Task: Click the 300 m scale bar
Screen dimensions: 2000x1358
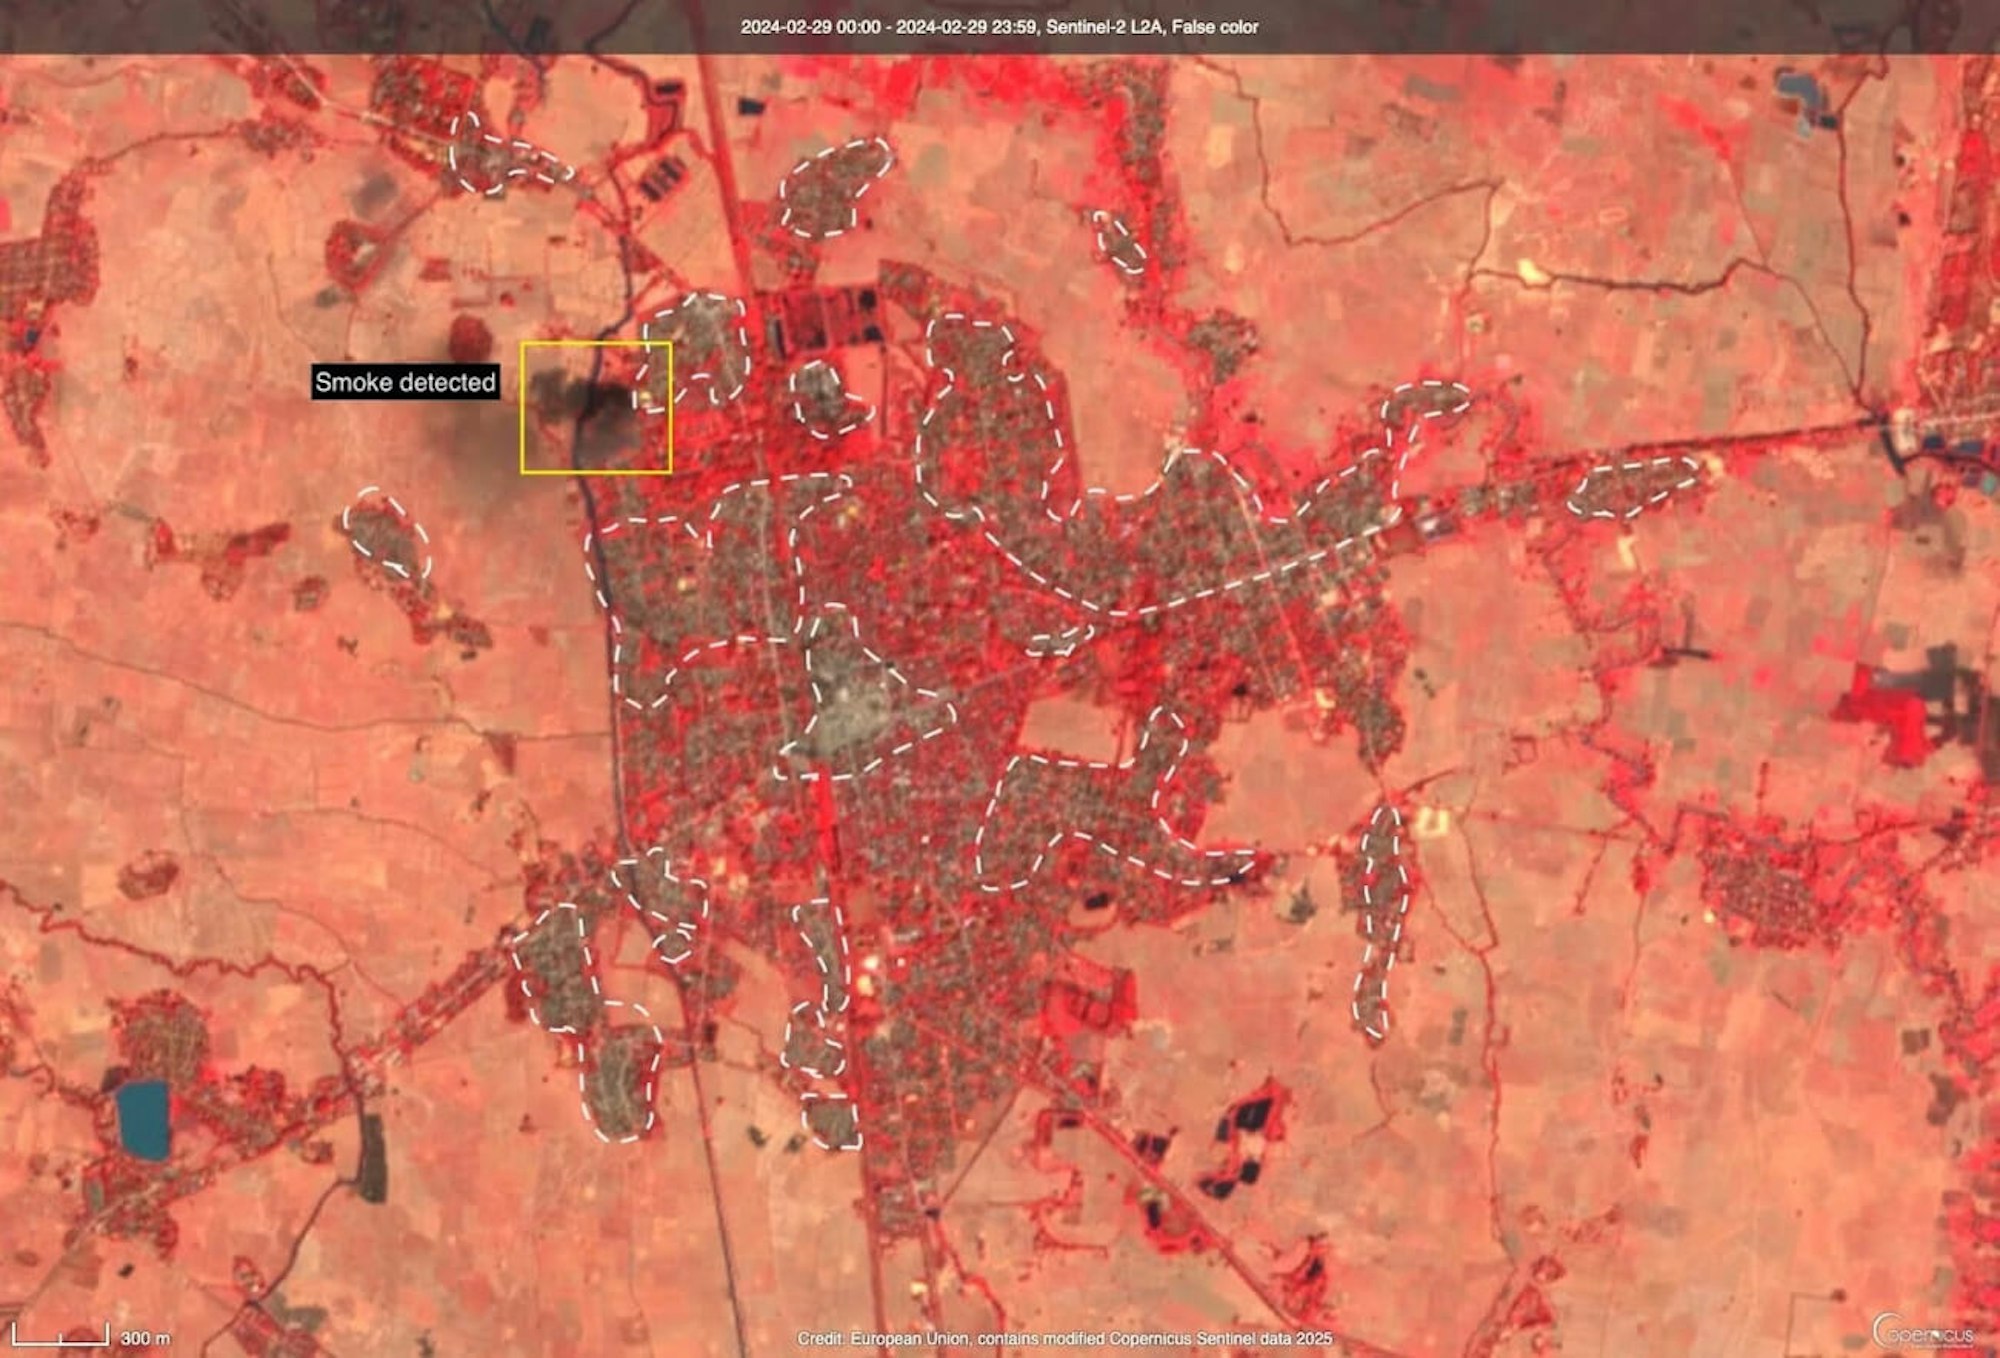Action: click(x=62, y=1335)
